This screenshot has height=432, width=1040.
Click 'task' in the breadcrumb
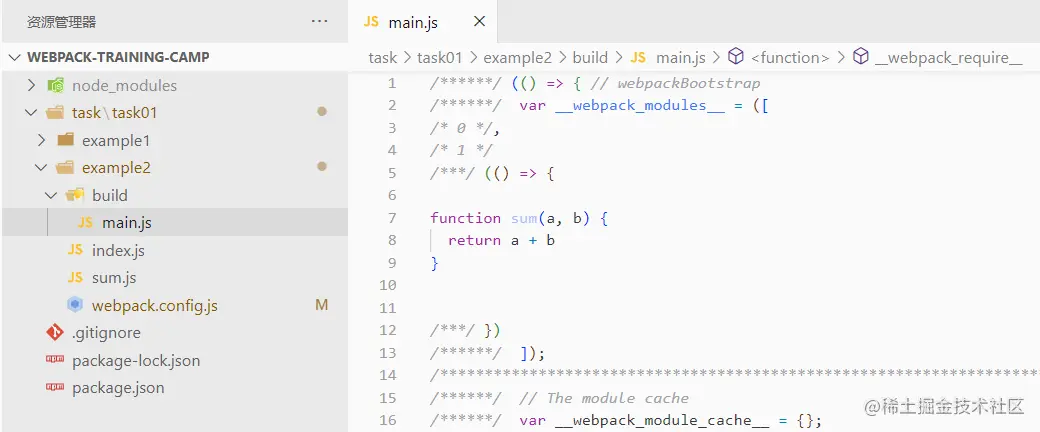point(383,58)
